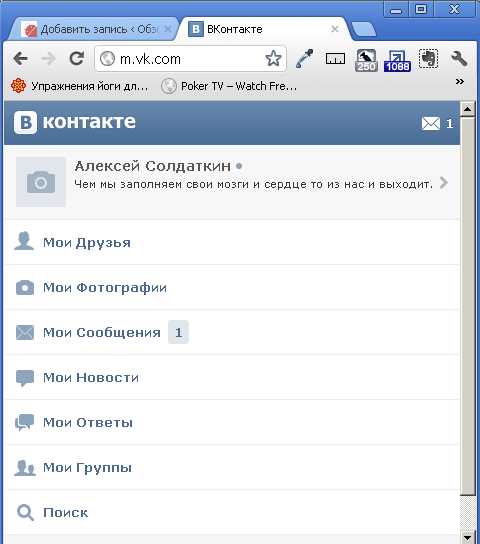Viewport: 480px width, 544px height.
Task: Open the wrench settings menu
Action: pyautogui.click(x=459, y=58)
